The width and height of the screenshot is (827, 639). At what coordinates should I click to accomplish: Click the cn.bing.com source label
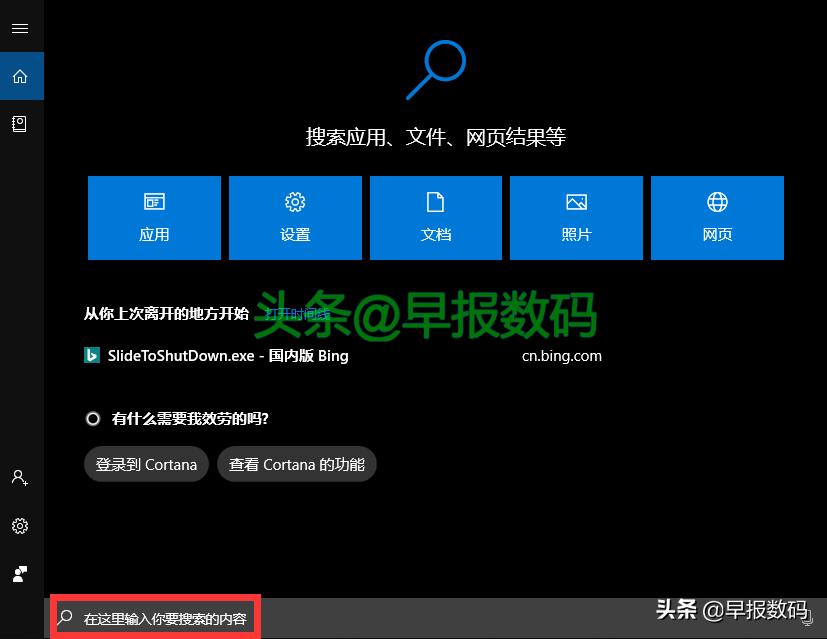pyautogui.click(x=562, y=355)
